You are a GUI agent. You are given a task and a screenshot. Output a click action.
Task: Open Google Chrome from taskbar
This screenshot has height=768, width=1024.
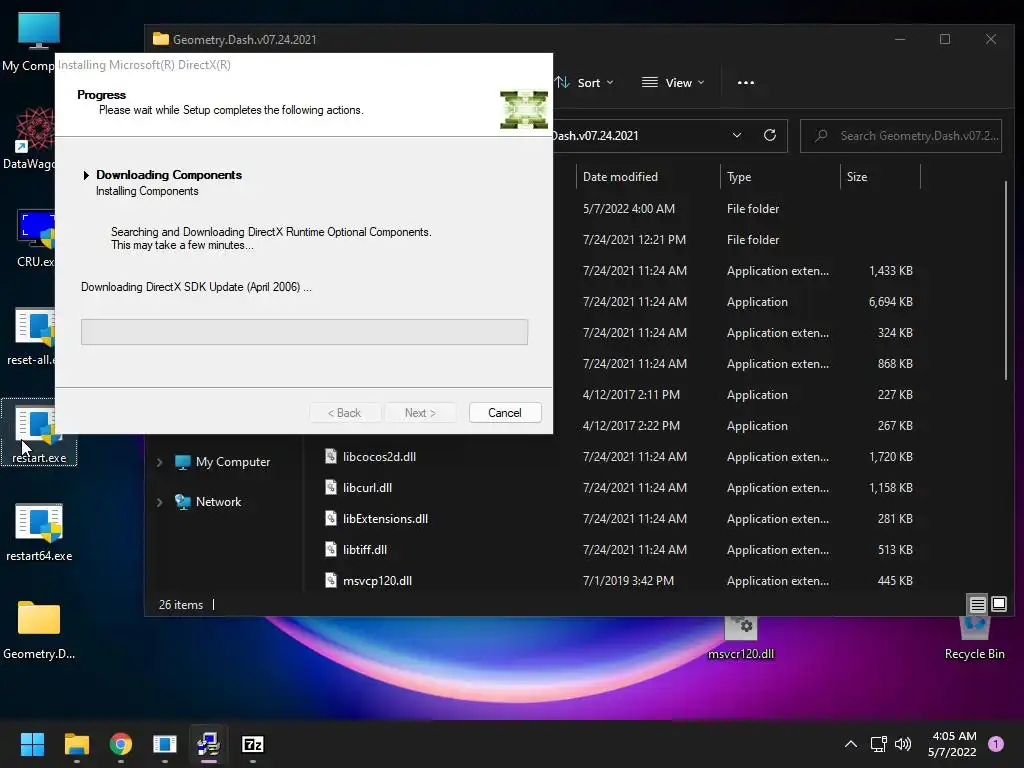(121, 744)
